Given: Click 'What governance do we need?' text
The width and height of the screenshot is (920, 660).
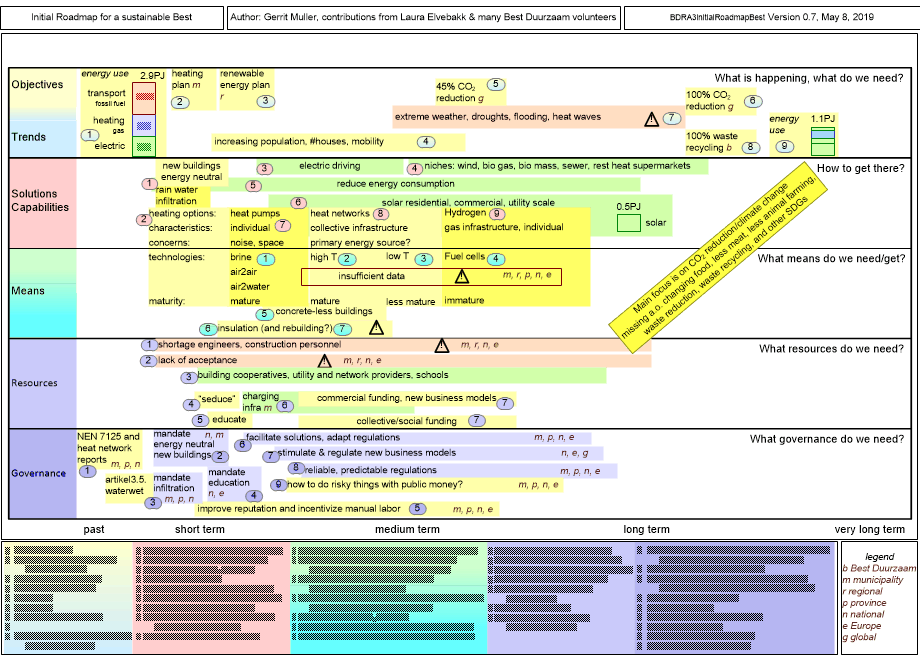Looking at the screenshot, I should [827, 439].
